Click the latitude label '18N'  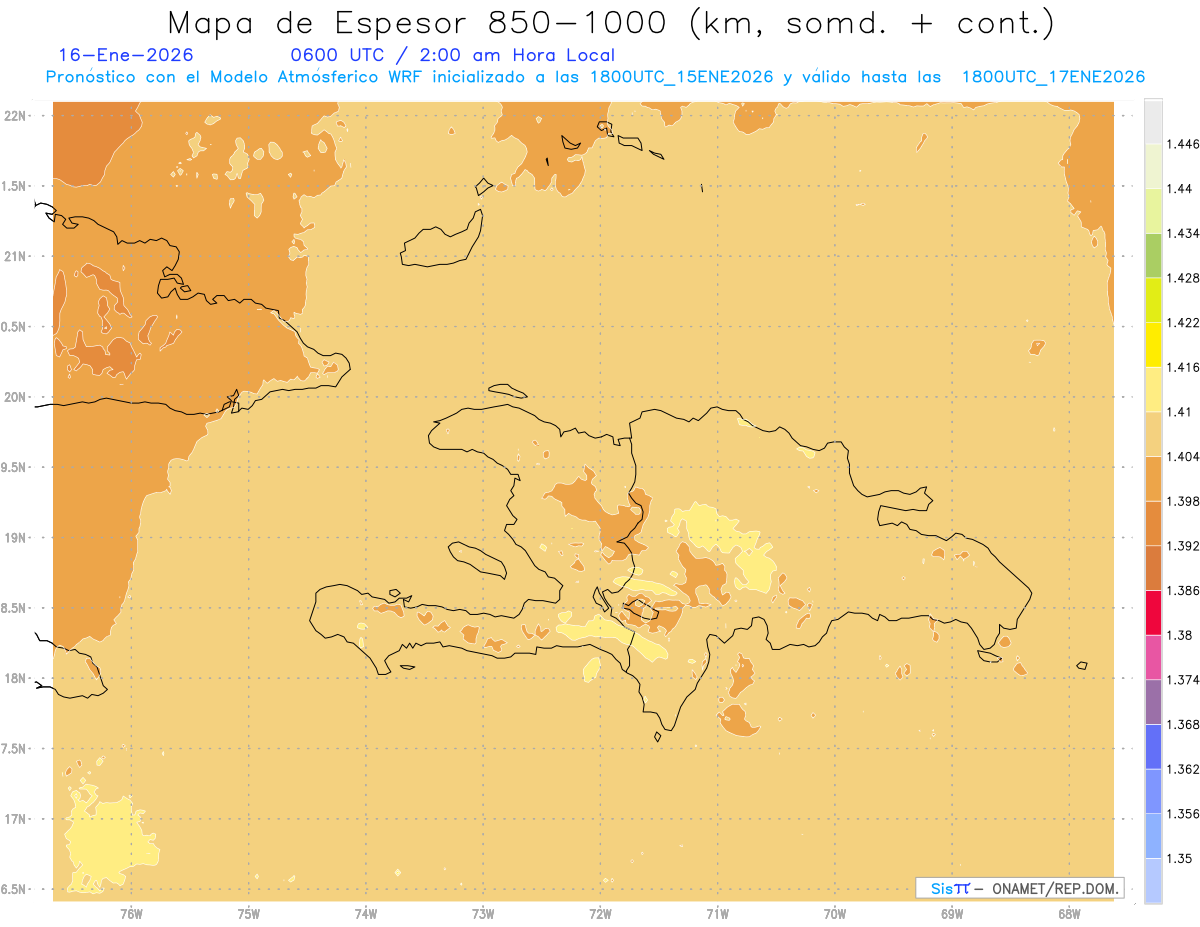coord(15,678)
